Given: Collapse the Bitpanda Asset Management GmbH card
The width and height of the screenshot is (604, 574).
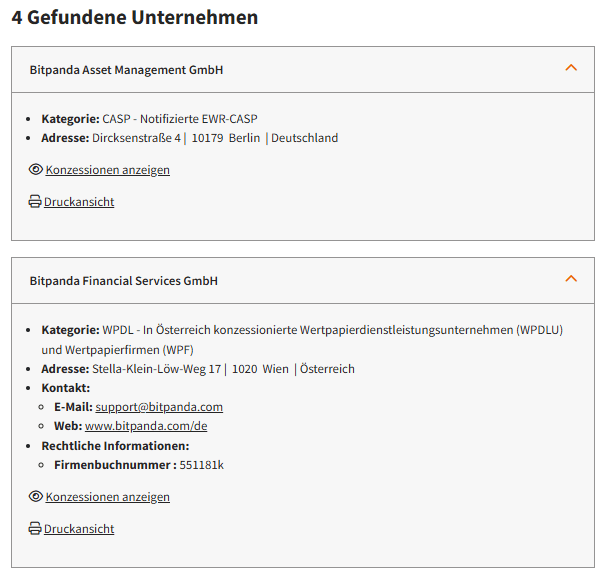Looking at the screenshot, I should [x=571, y=68].
